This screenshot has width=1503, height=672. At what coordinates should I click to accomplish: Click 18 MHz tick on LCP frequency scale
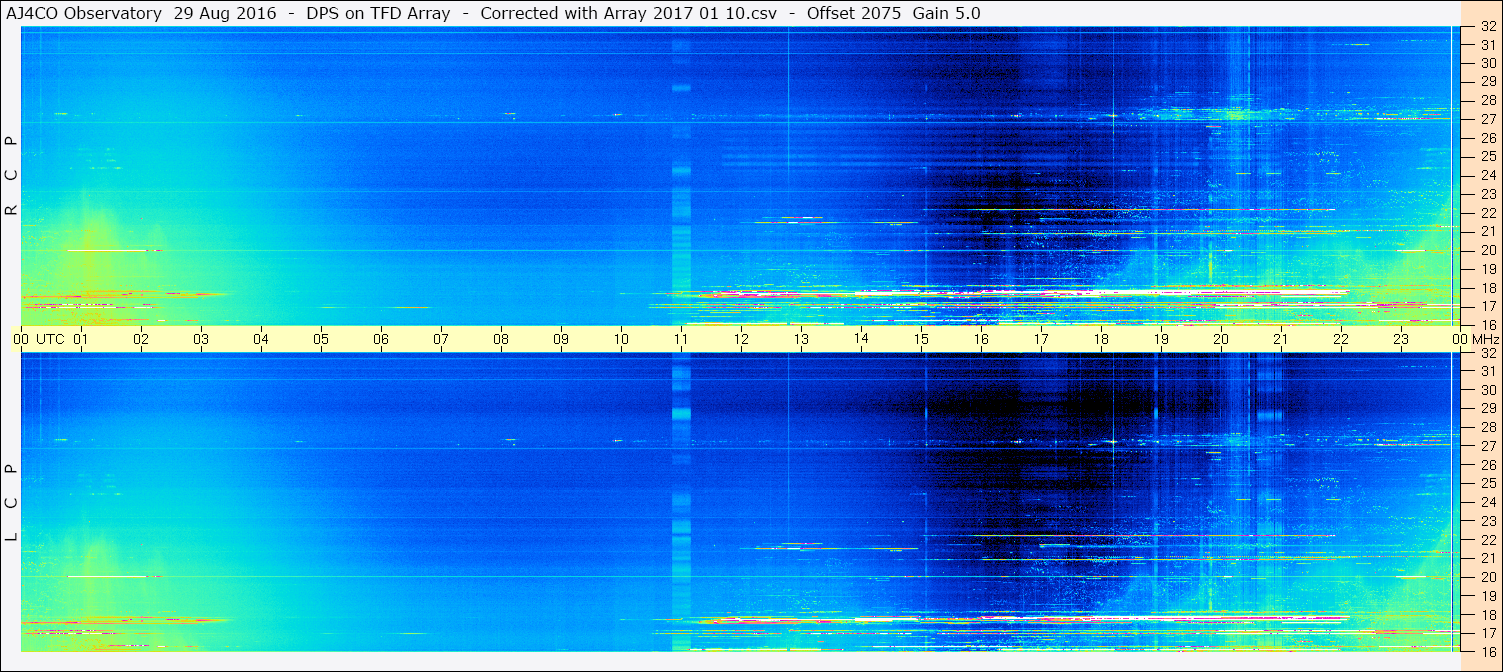[1487, 614]
